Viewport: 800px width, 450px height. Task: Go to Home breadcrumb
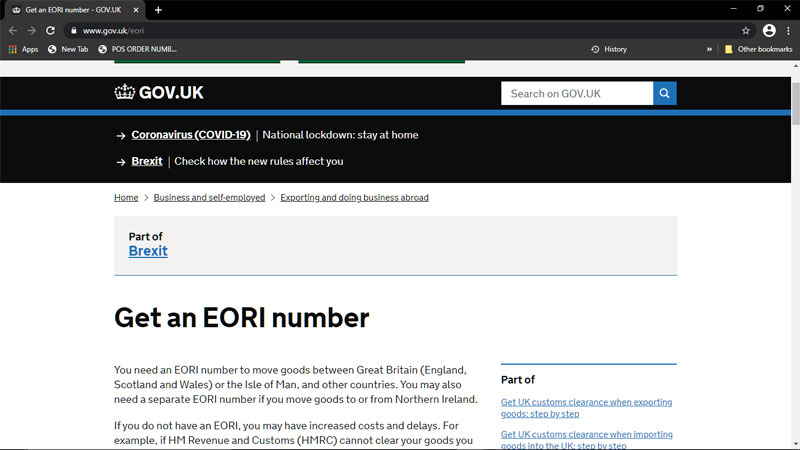(126, 198)
